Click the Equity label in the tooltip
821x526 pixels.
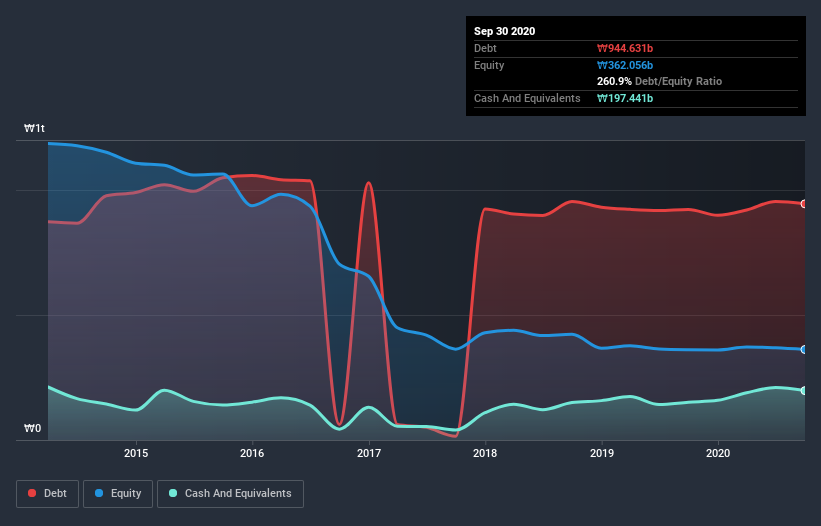pyautogui.click(x=489, y=65)
